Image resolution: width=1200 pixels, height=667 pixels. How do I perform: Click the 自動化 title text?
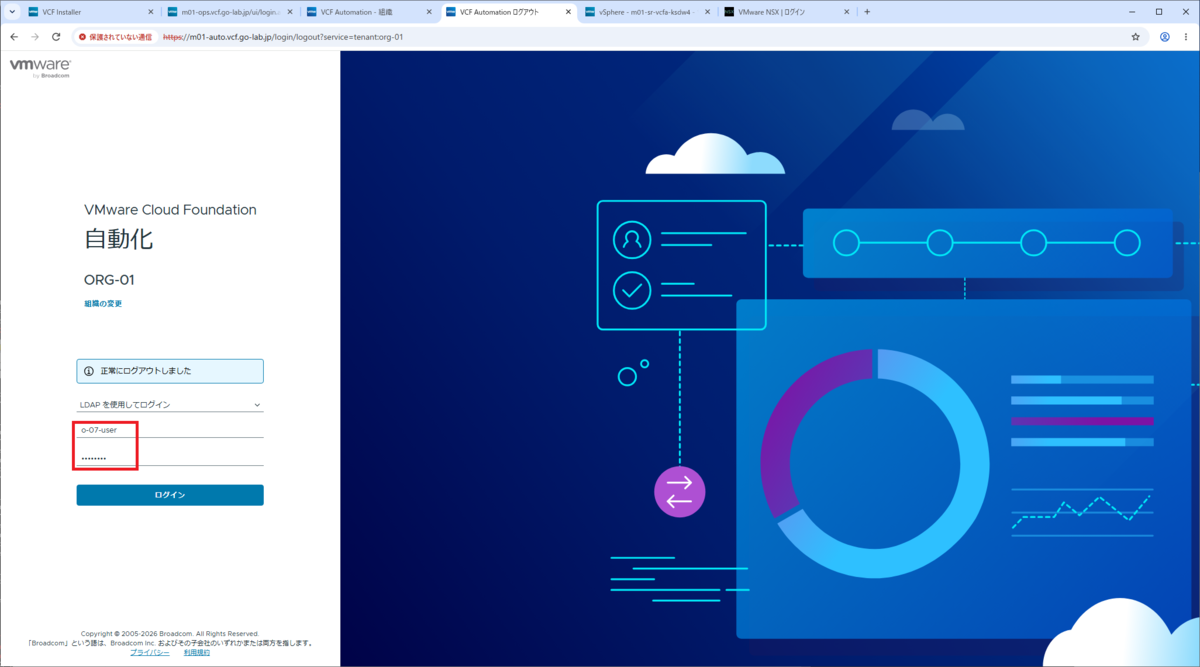[118, 239]
